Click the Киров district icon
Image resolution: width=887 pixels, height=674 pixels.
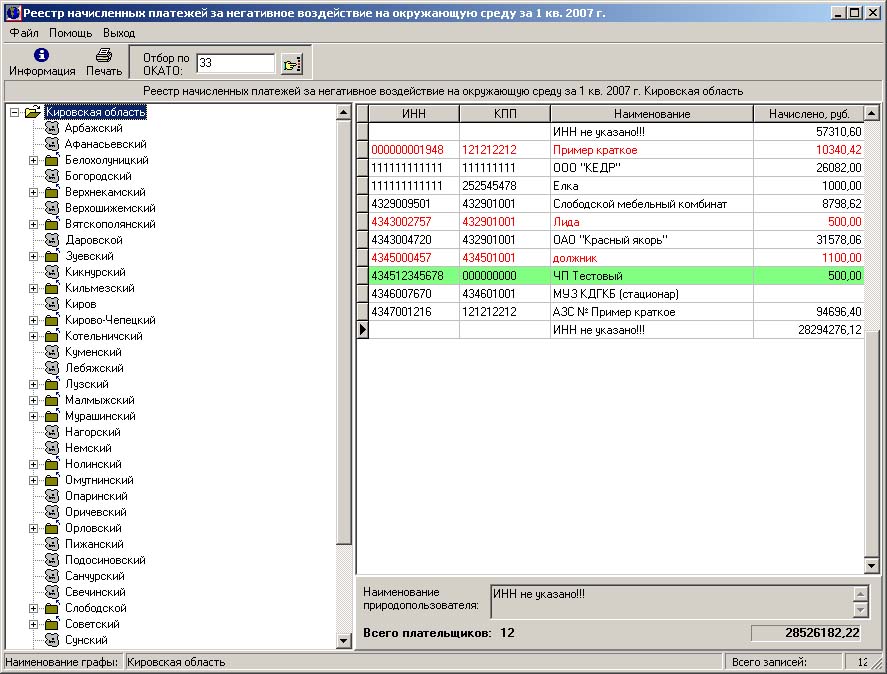pyautogui.click(x=52, y=305)
